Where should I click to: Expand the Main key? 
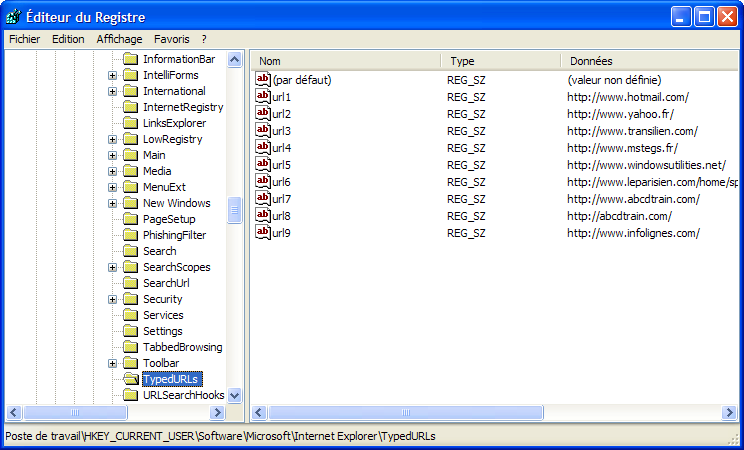(x=112, y=156)
